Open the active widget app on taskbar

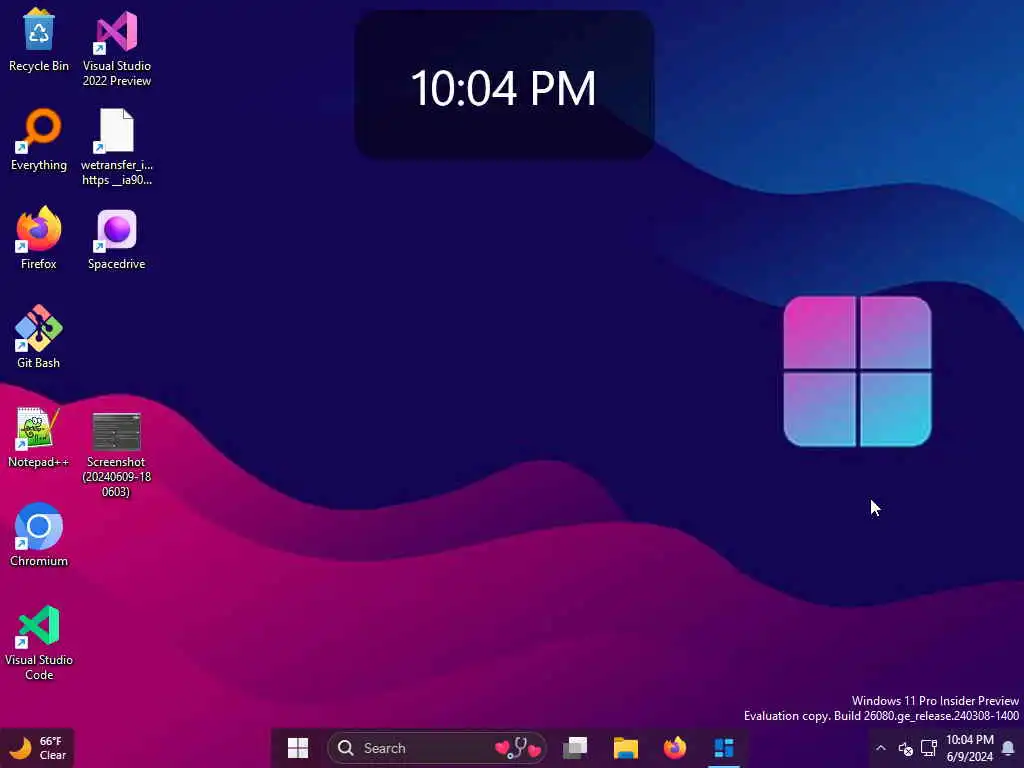724,748
